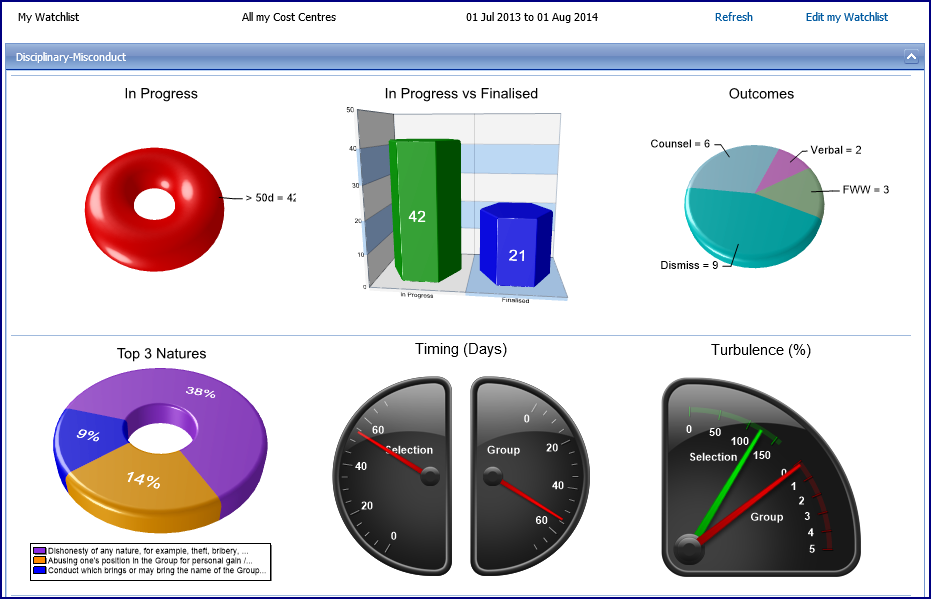This screenshot has width=931, height=599.
Task: Click the In Progress vs Finalised title
Action: pyautogui.click(x=461, y=94)
